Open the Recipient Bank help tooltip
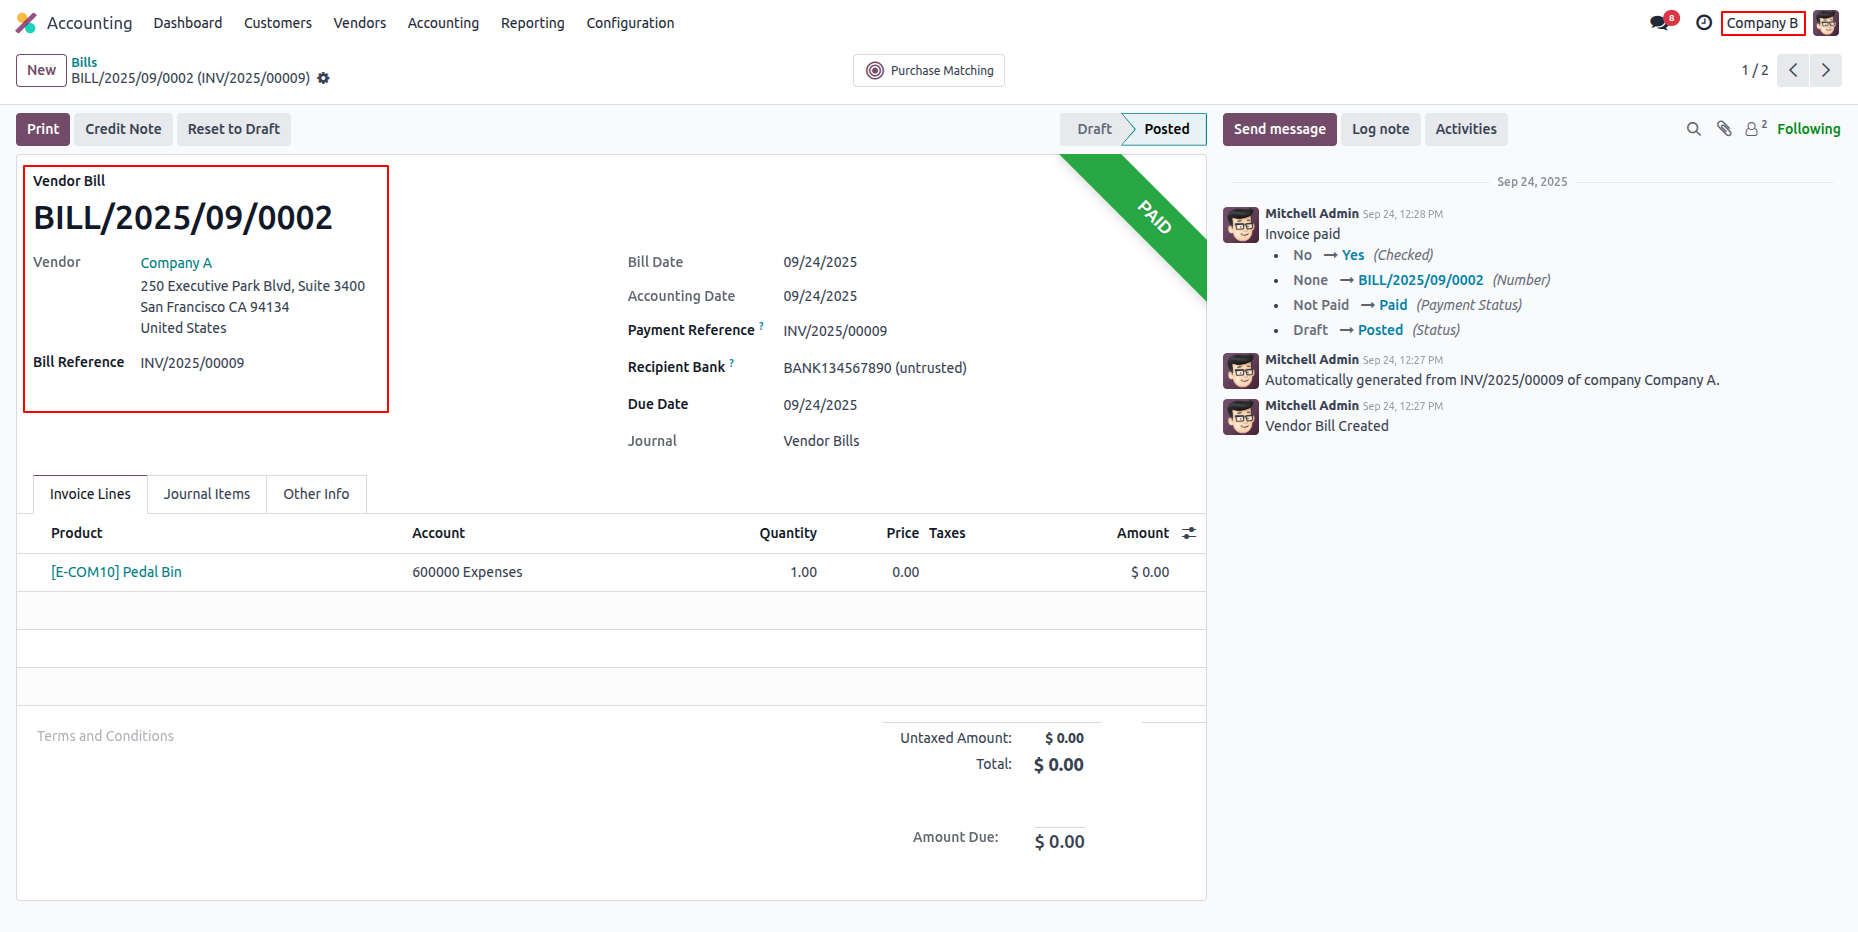 pyautogui.click(x=731, y=361)
